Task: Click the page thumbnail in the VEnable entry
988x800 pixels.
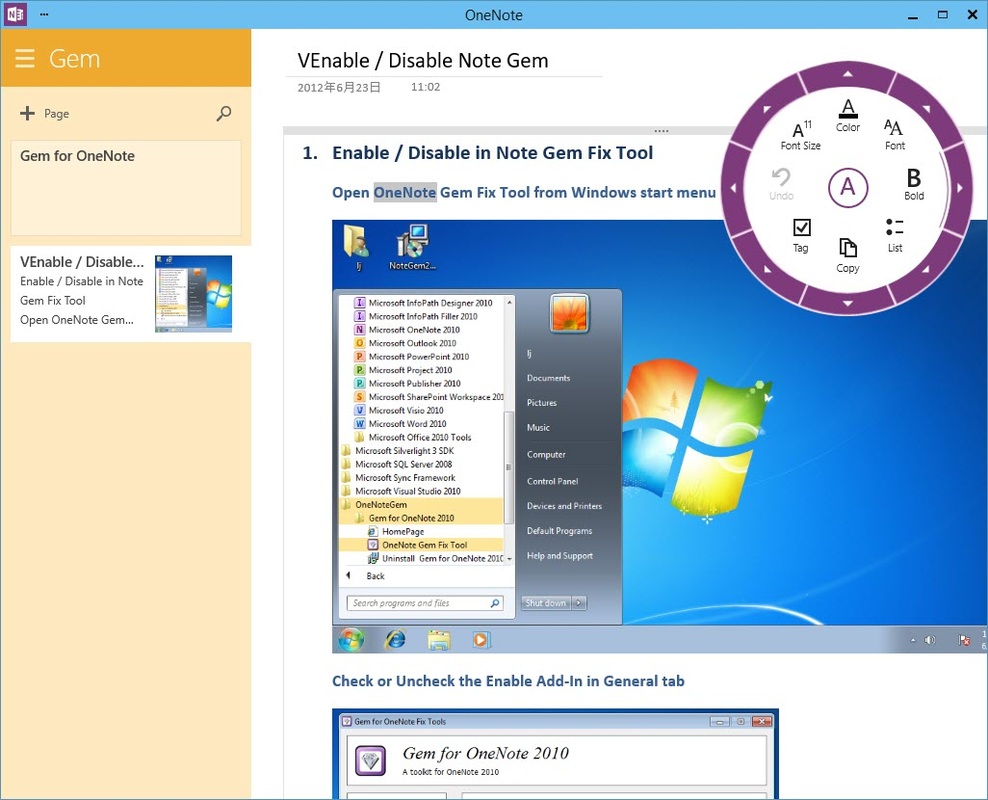Action: (x=193, y=294)
